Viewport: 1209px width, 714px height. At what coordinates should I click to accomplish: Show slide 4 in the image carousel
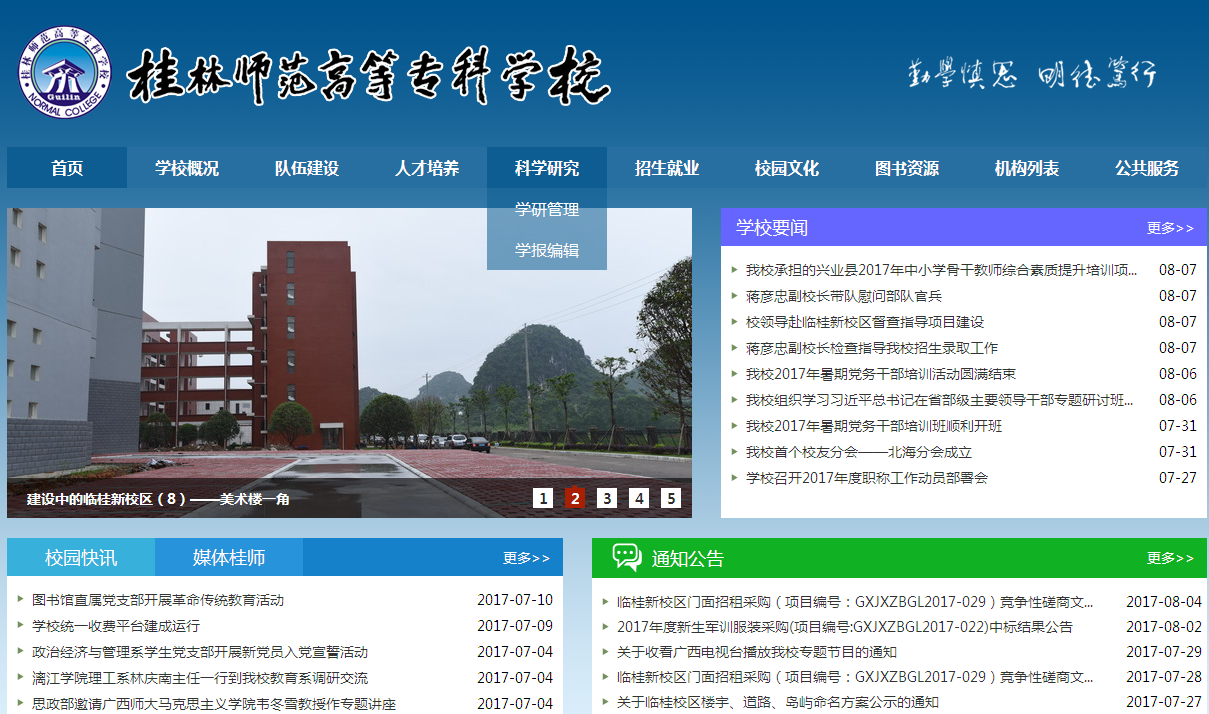coord(639,498)
